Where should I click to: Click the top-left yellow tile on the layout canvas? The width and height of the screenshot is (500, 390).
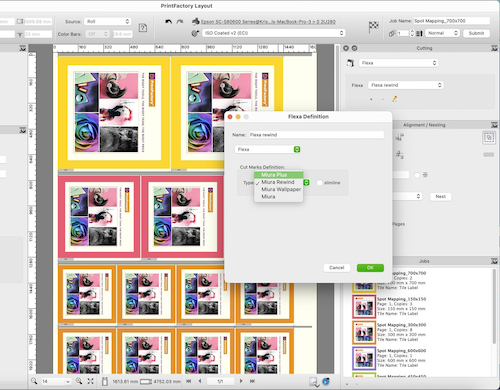point(114,113)
